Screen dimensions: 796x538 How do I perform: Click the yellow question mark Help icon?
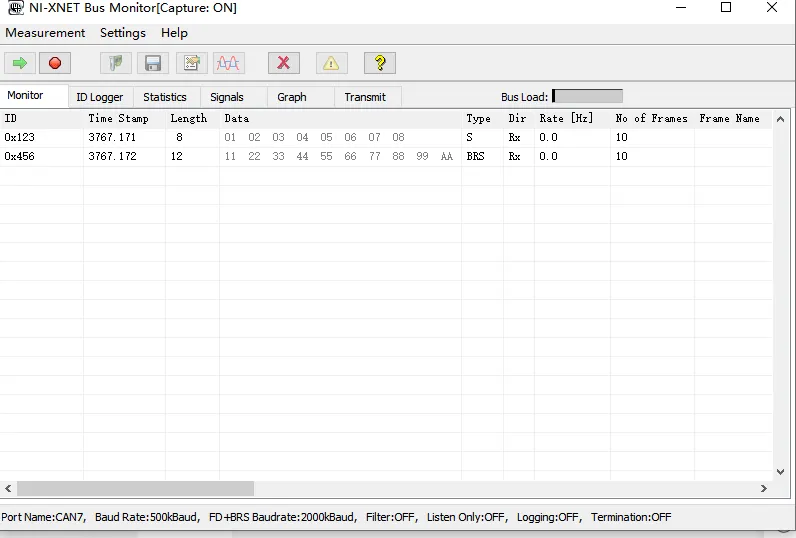(380, 63)
